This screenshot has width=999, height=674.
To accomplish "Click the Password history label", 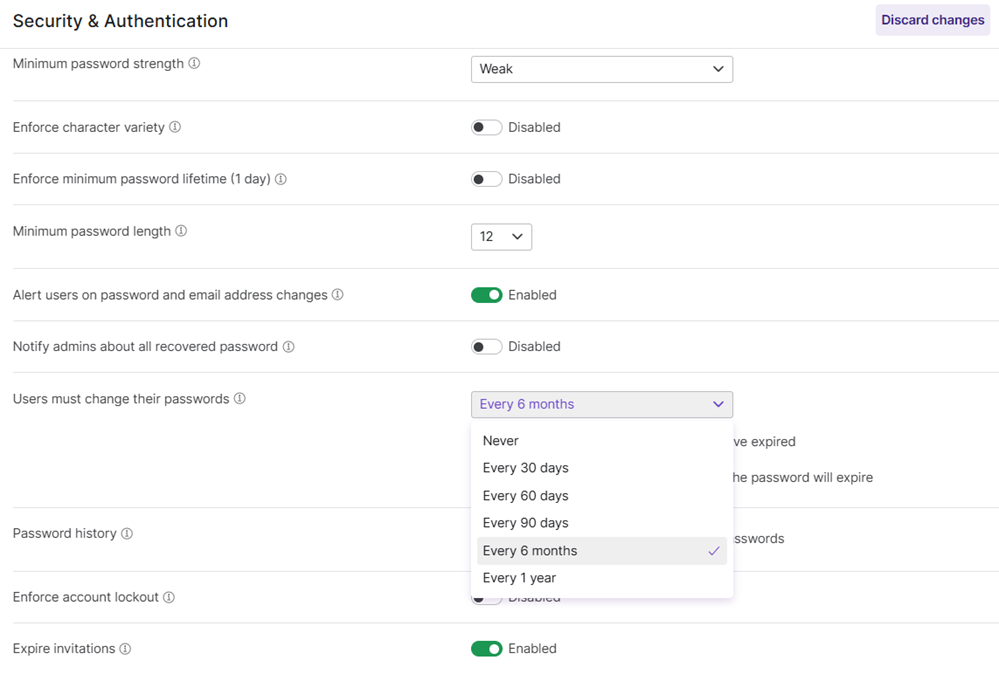I will tap(64, 533).
